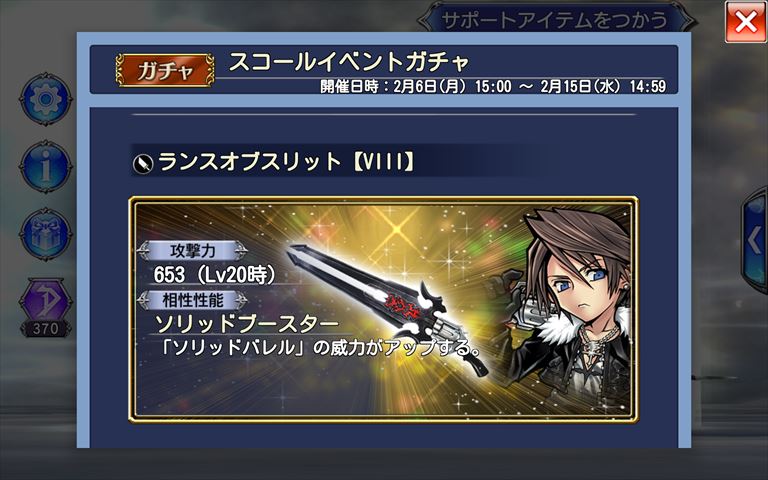This screenshot has width=768, height=480.
Task: Open the gear settings icon
Action: point(46,99)
